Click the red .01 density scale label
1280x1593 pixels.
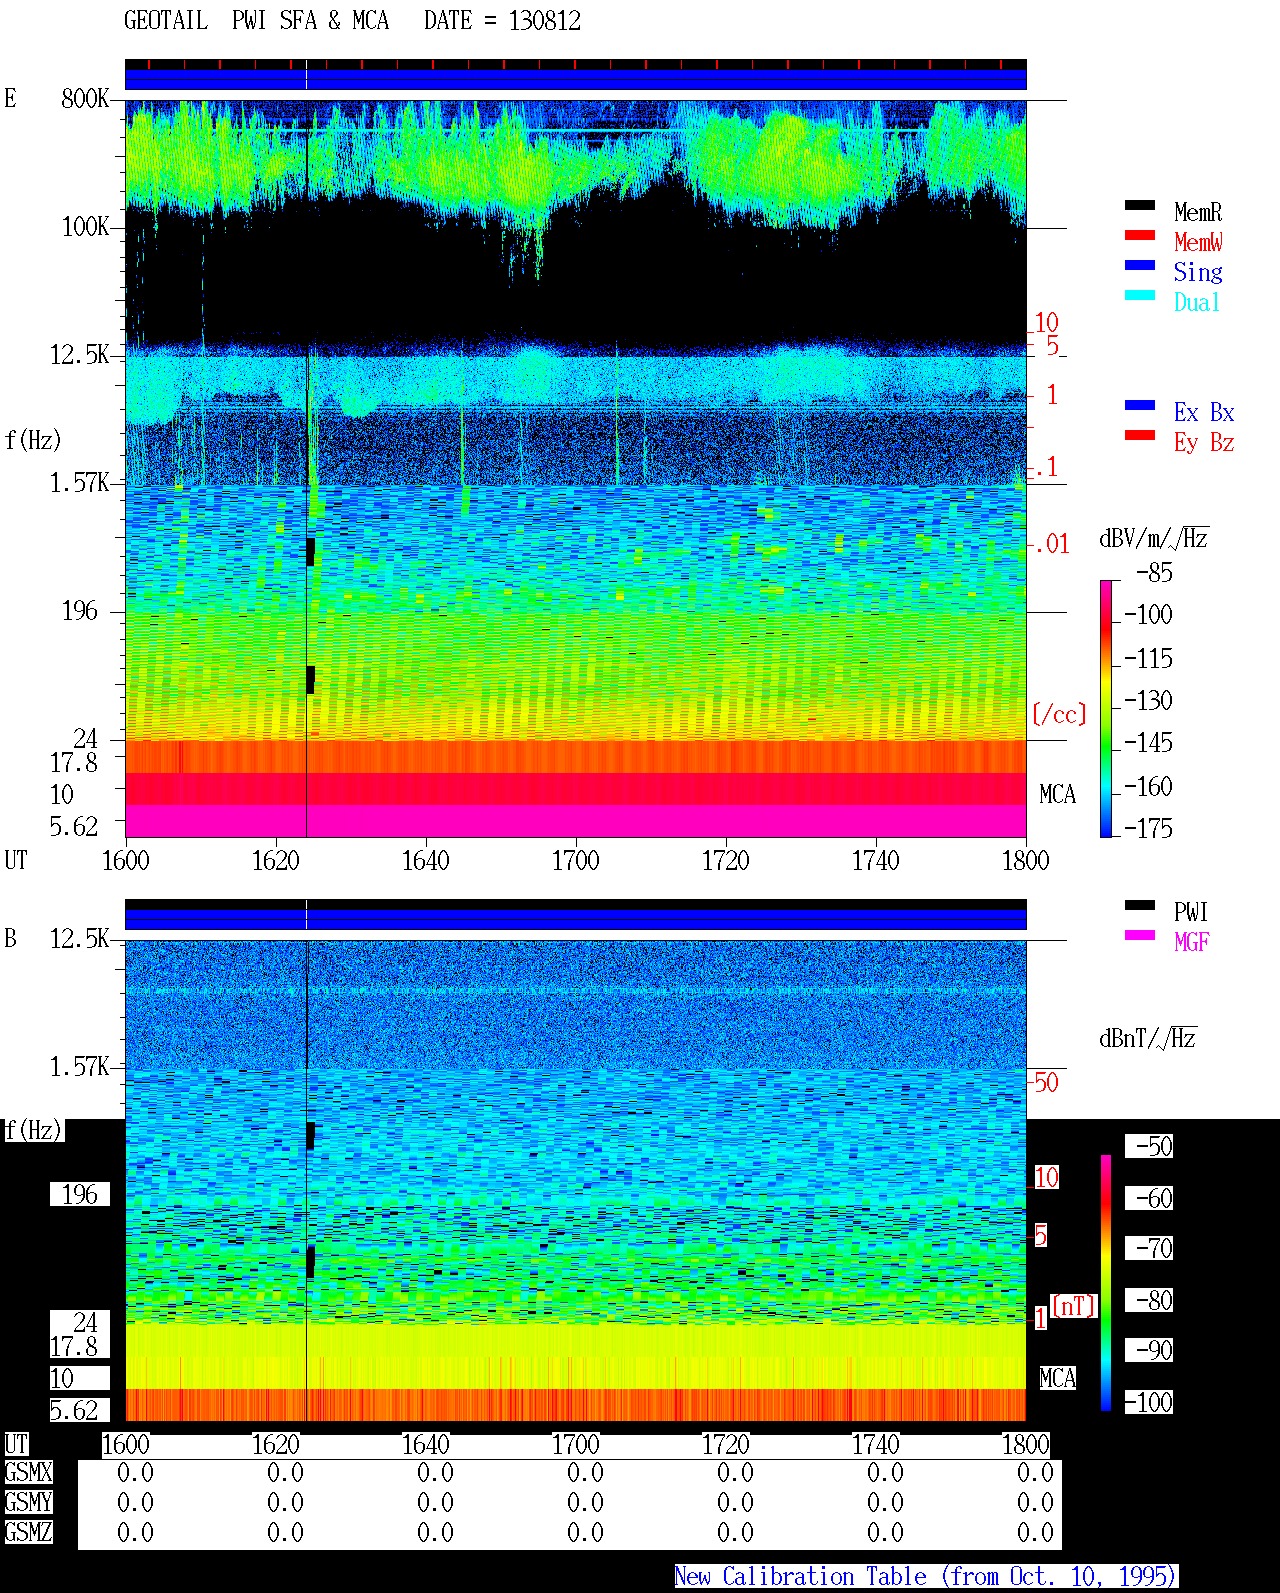coord(1051,544)
